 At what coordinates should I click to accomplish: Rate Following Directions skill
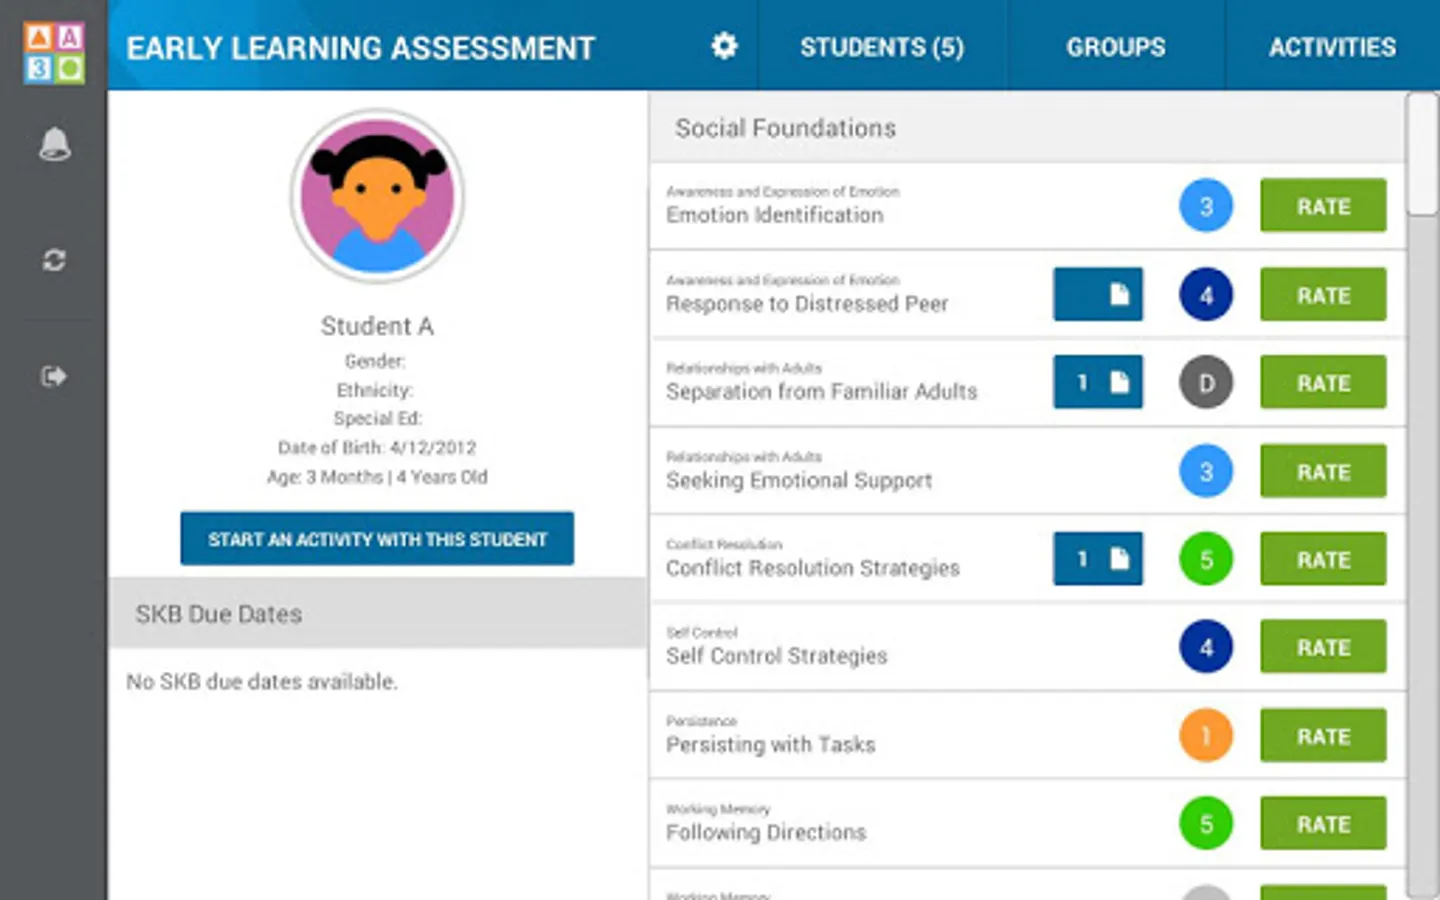(1323, 824)
